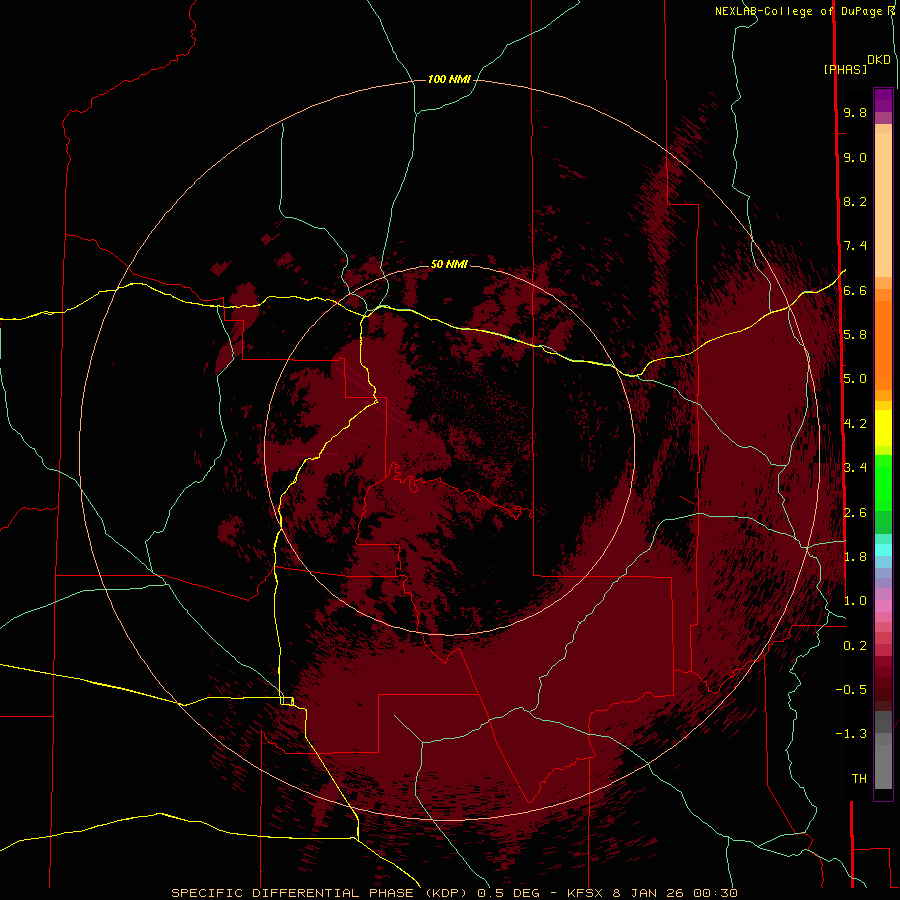The height and width of the screenshot is (900, 900).
Task: Click the 9.8 value on the color scale
Action: 855,112
